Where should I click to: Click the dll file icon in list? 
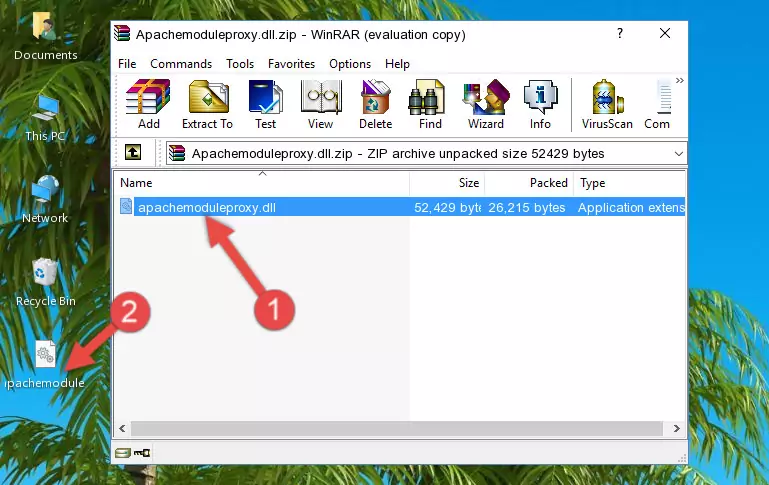[126, 206]
